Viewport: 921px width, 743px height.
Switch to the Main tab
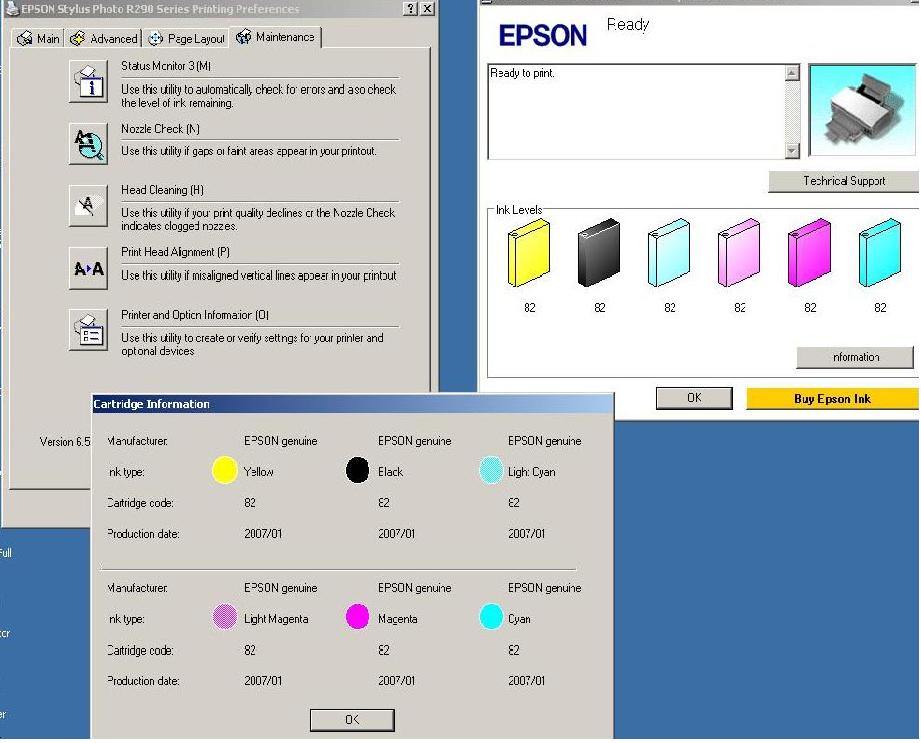[x=38, y=38]
